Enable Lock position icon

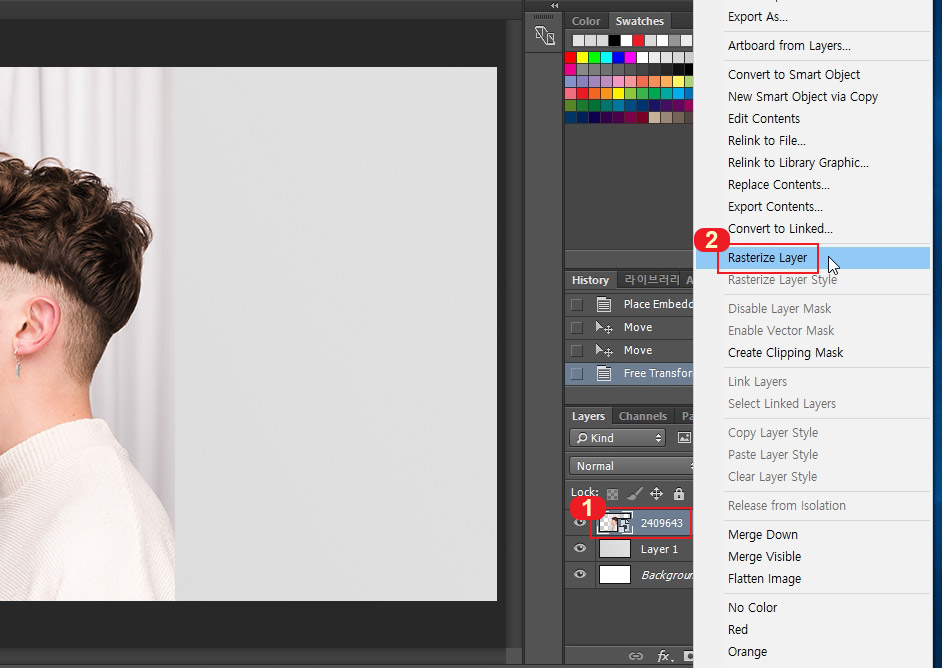(656, 494)
